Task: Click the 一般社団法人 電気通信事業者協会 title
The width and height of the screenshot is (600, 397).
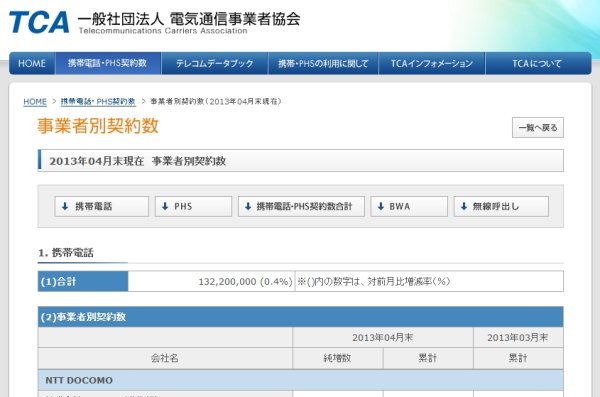Action: 189,18
